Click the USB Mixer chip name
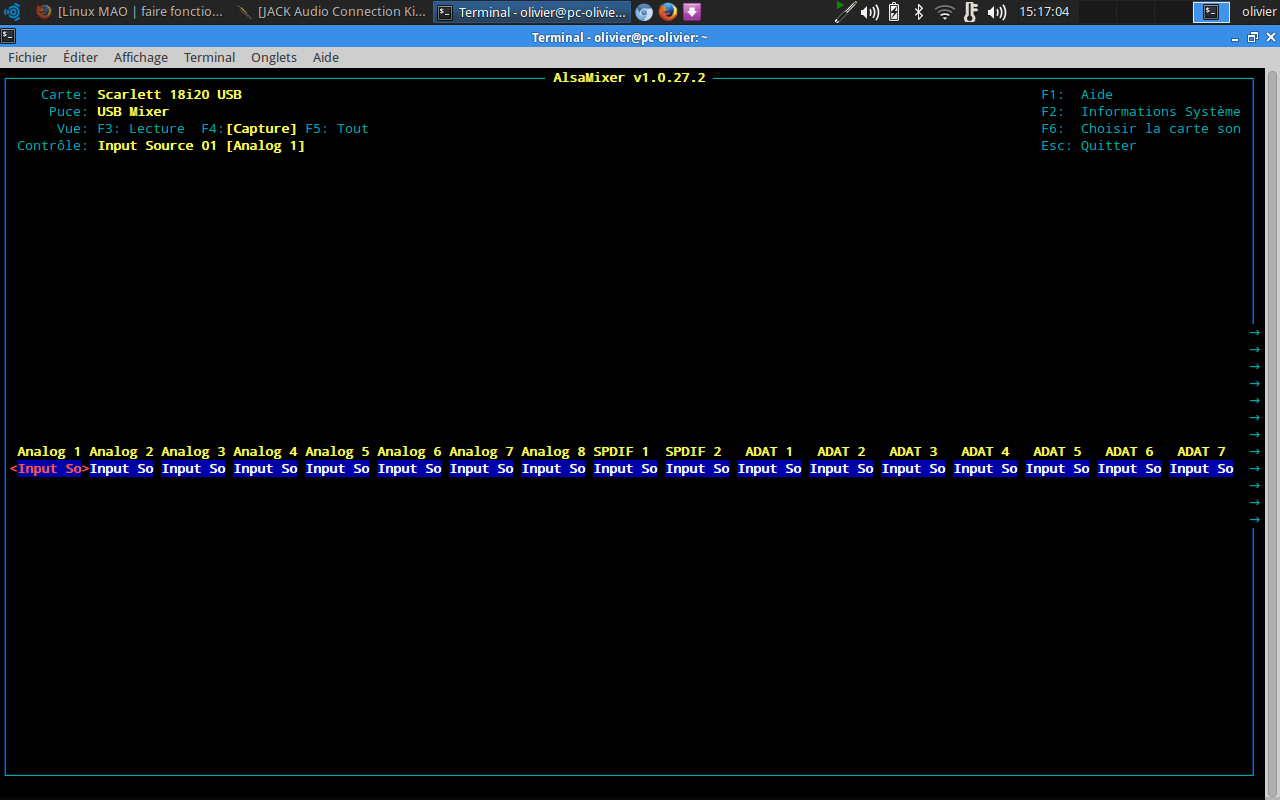This screenshot has height=800, width=1280. [x=133, y=111]
